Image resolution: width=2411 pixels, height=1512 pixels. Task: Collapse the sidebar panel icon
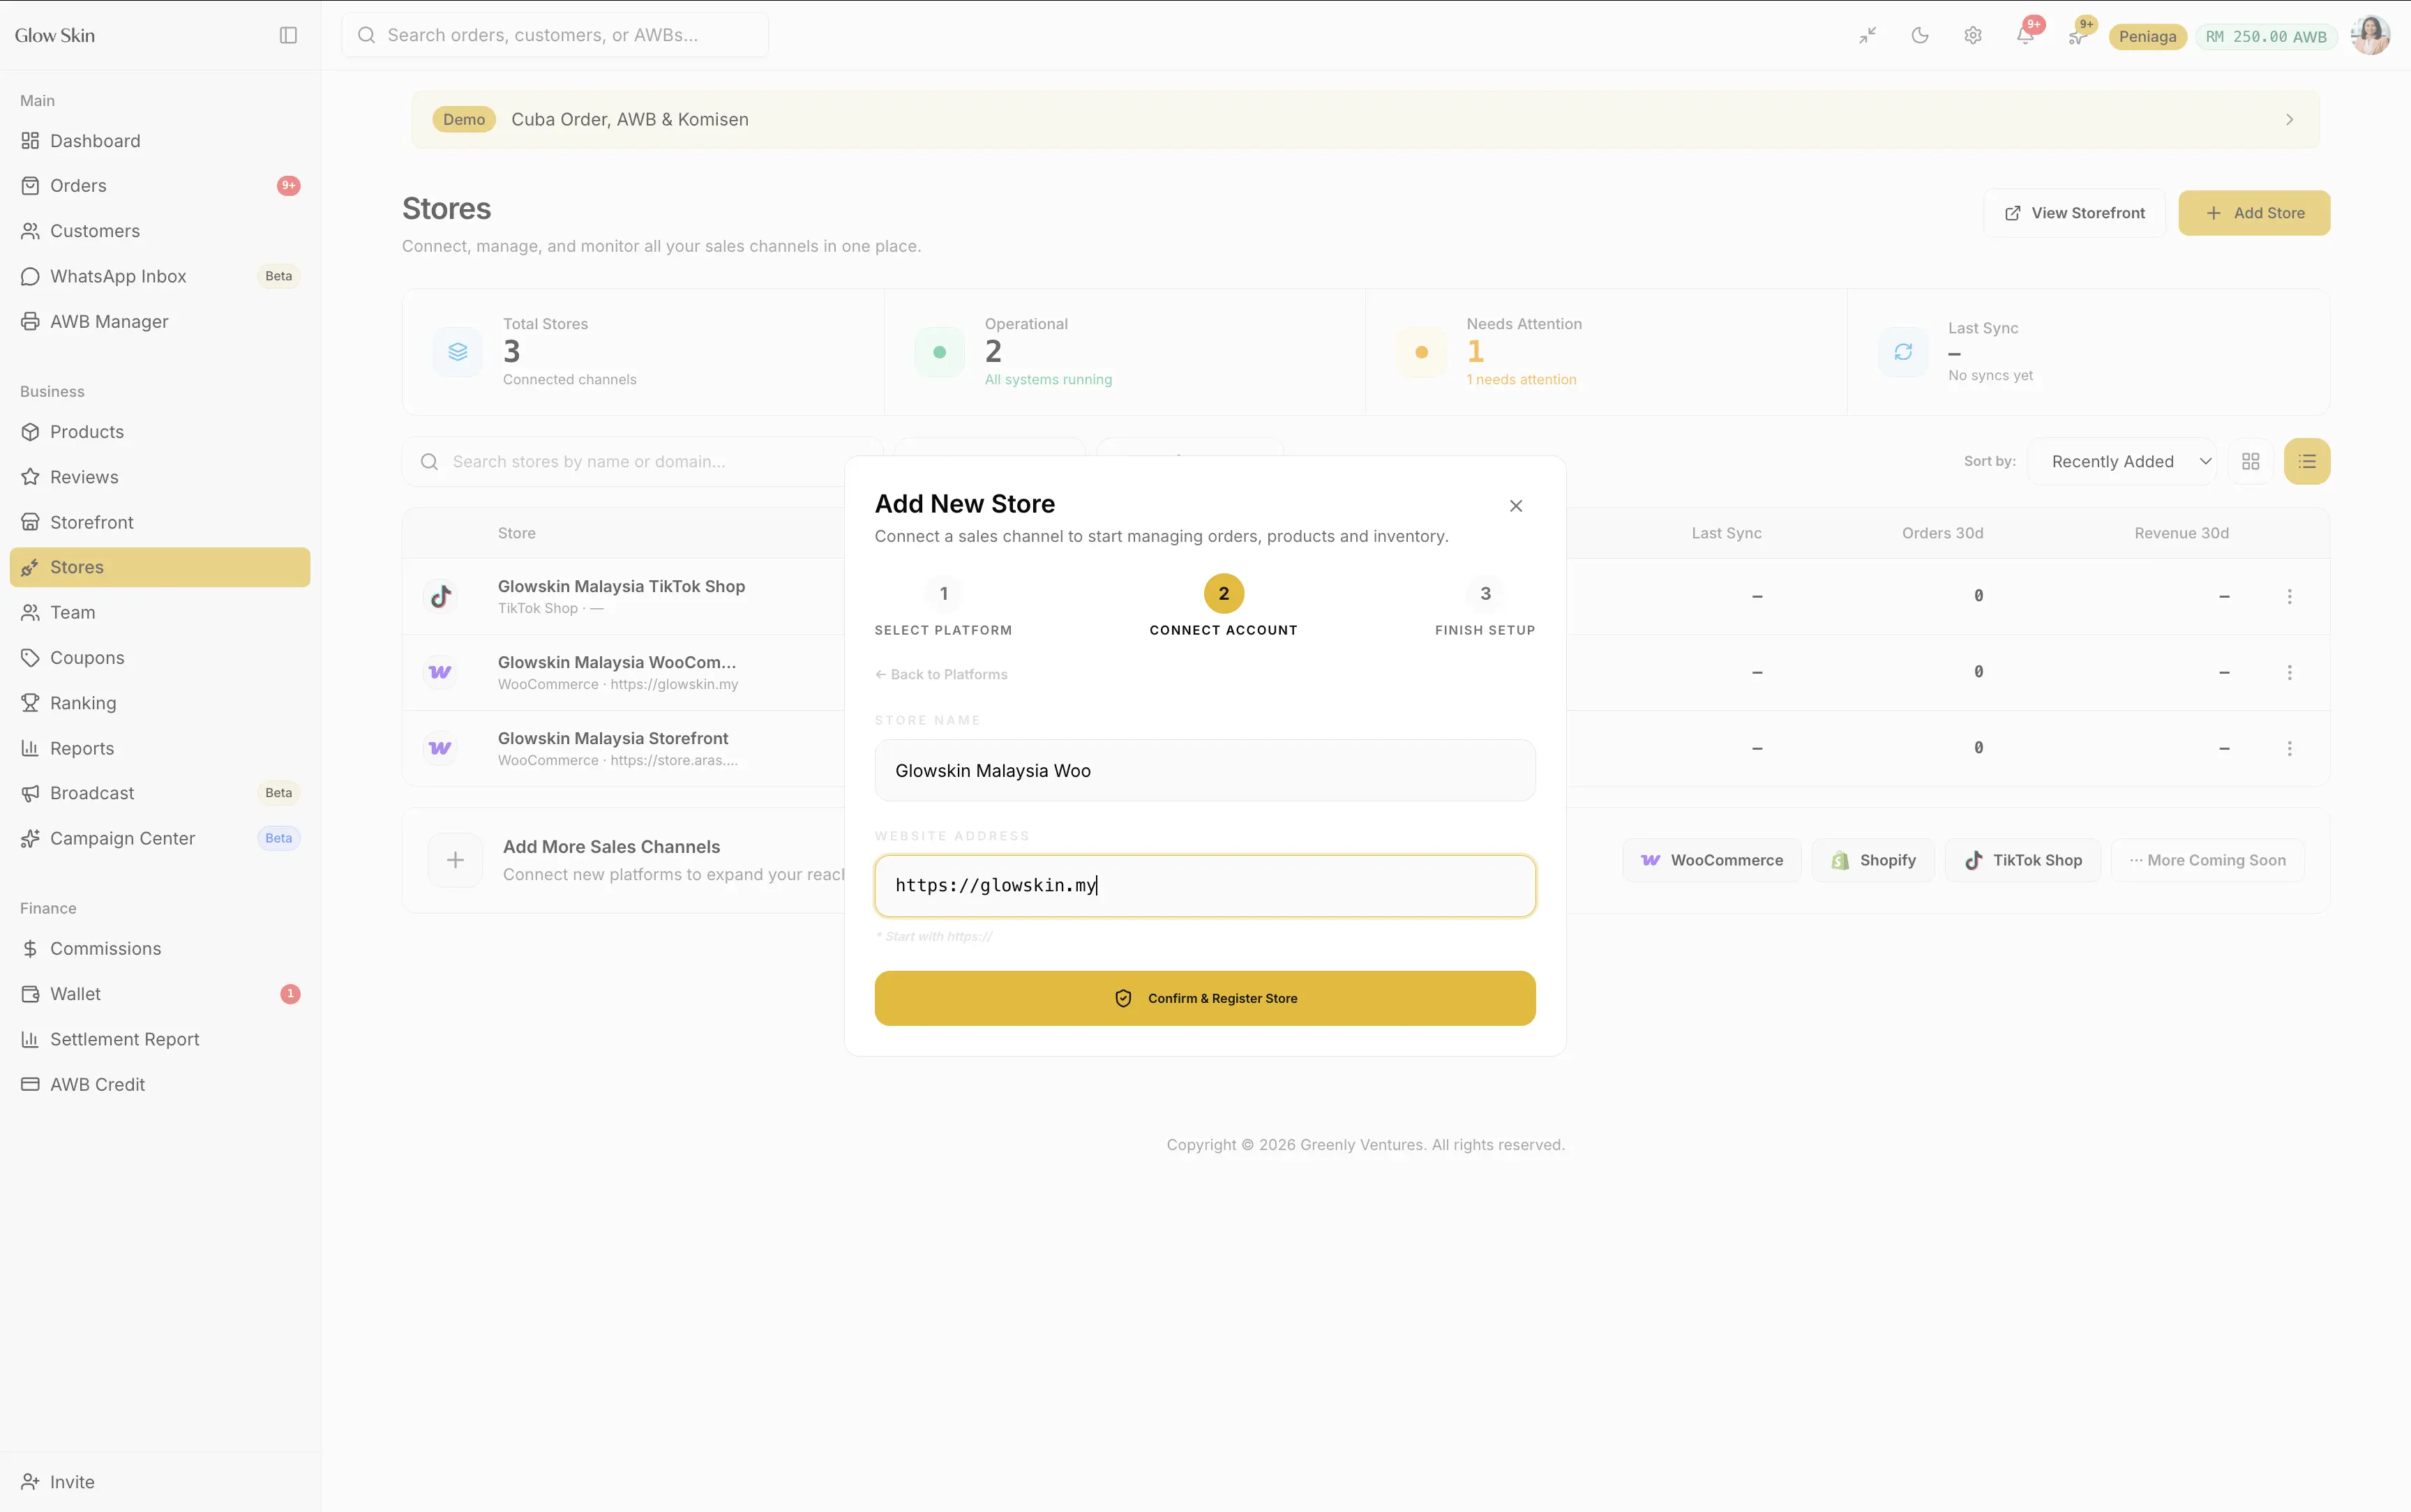[288, 35]
